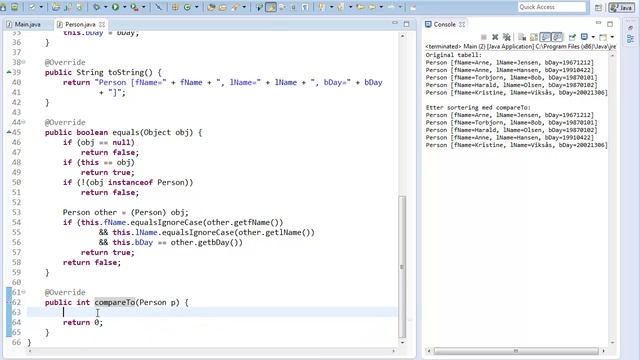The width and height of the screenshot is (640, 360).
Task: Select the Person.java editor tab
Action: [80, 24]
